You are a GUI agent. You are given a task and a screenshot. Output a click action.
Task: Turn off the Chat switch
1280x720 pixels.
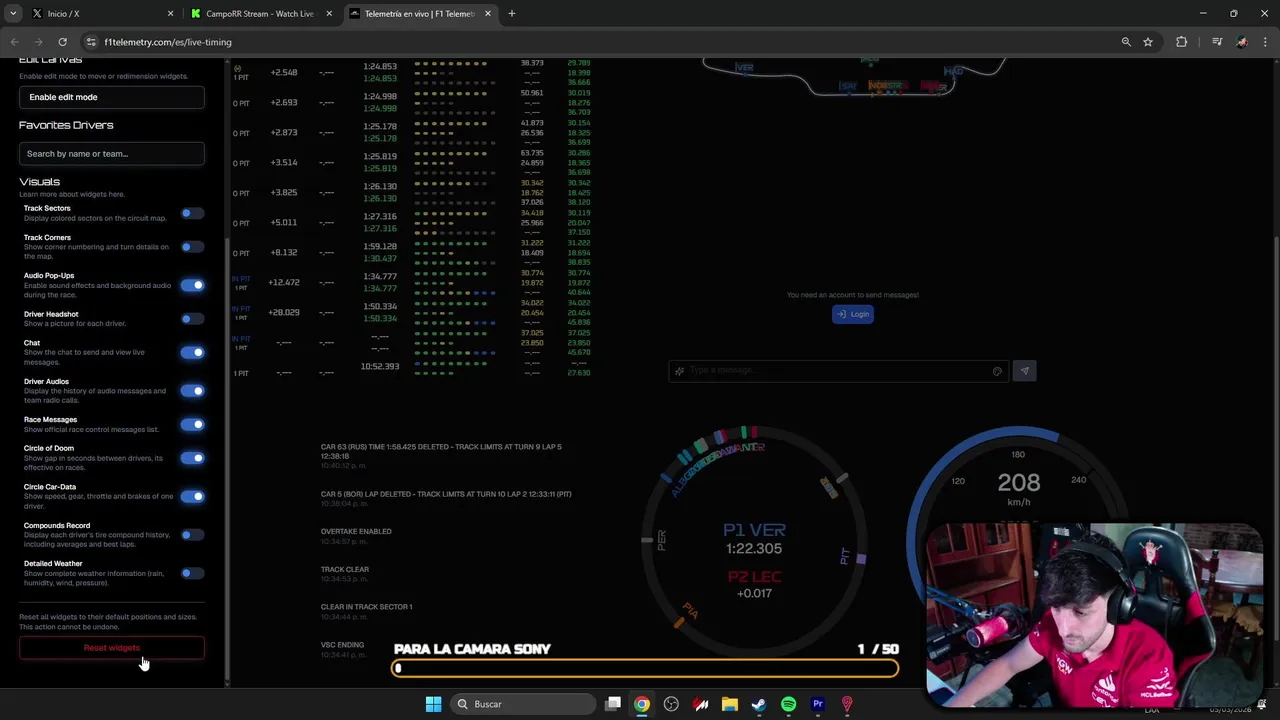tap(192, 352)
